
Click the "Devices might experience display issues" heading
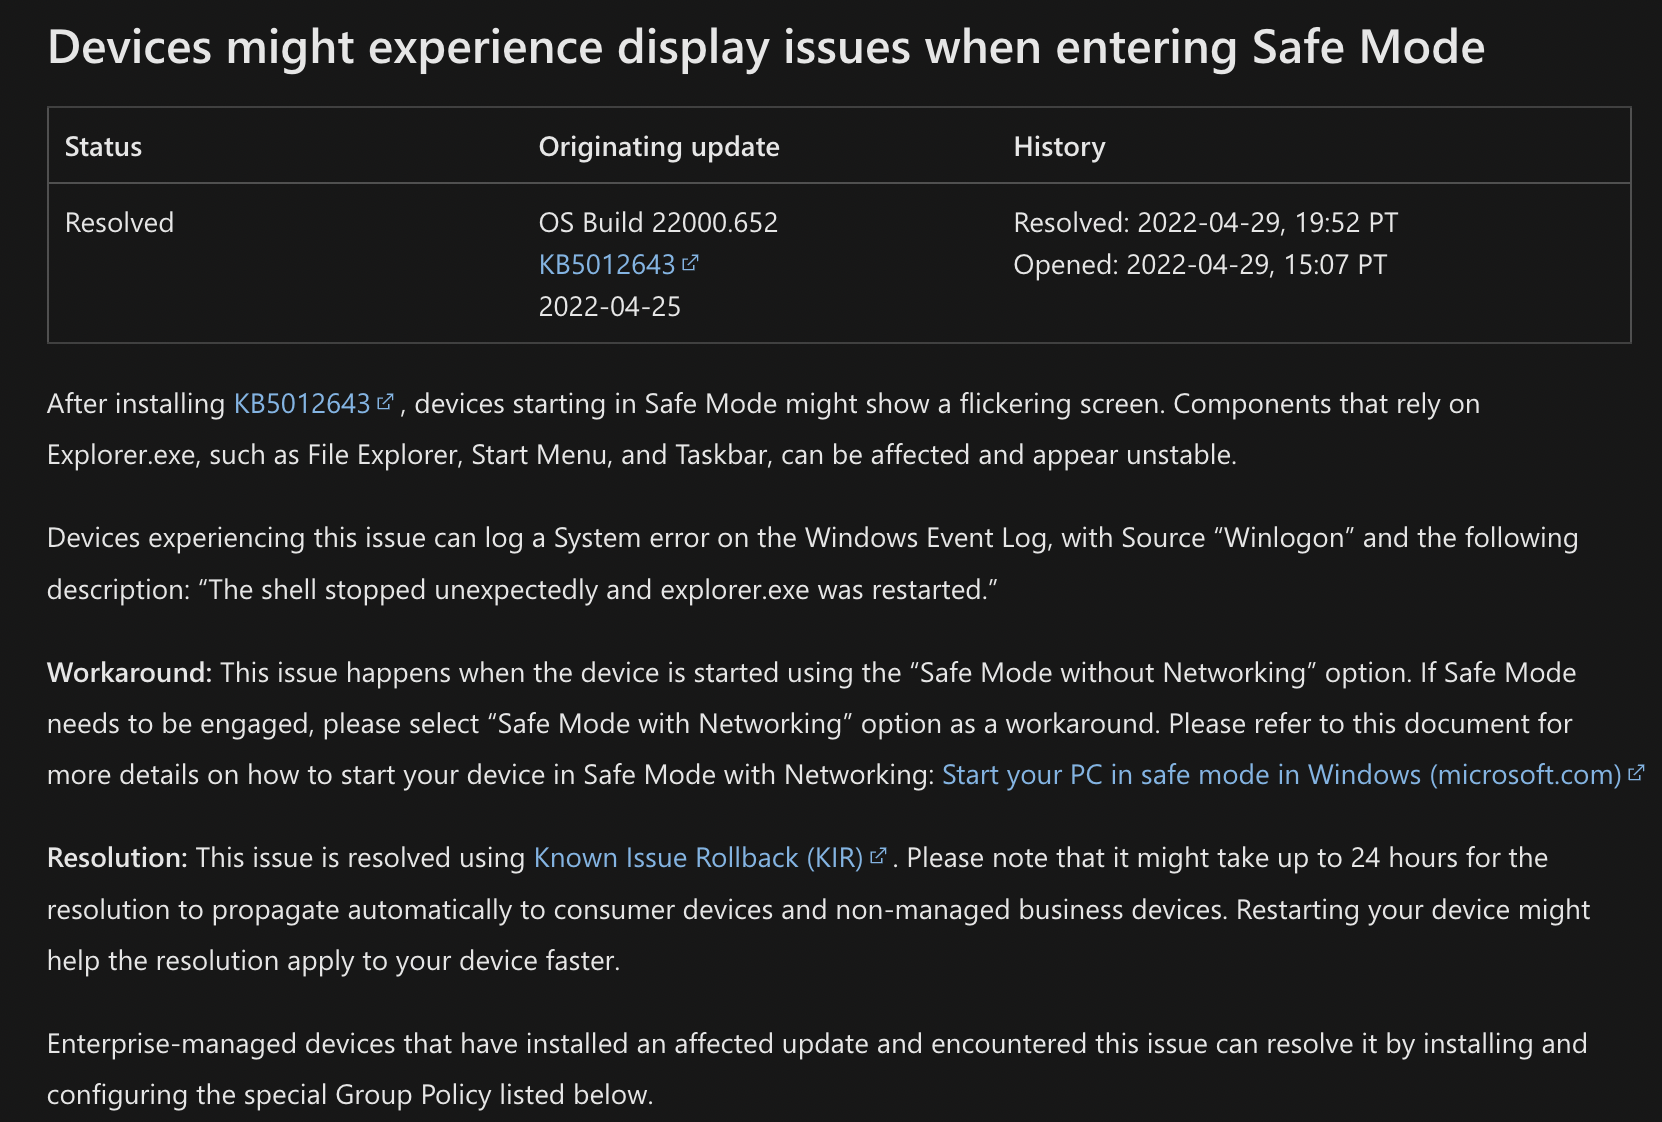[x=766, y=47]
